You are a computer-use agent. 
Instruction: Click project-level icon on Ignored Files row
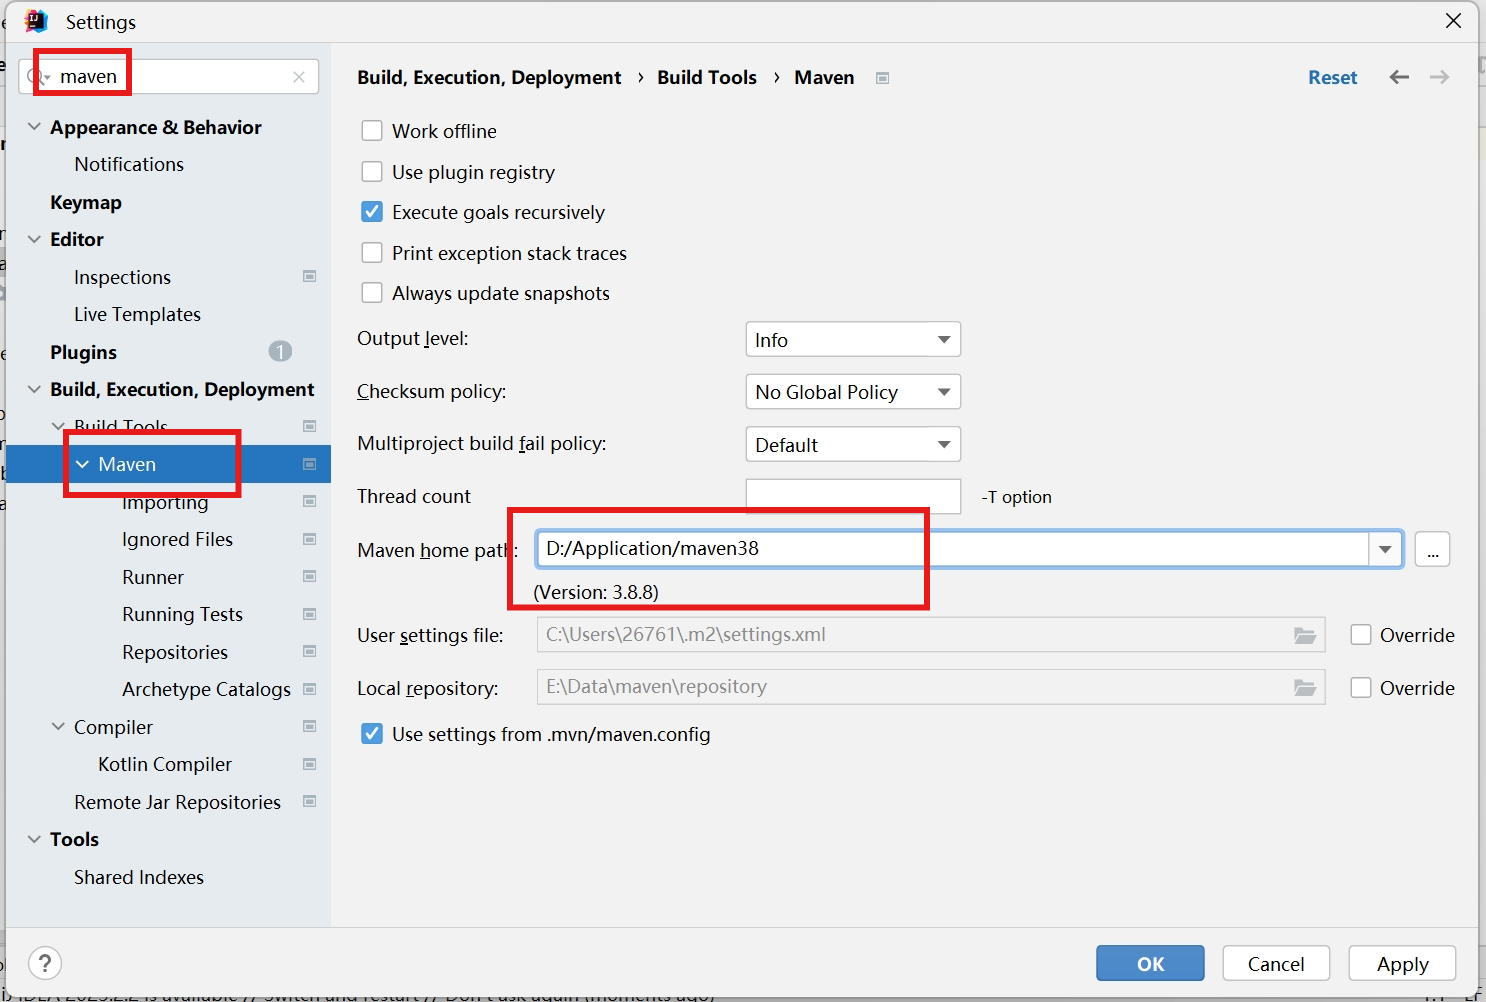(310, 539)
